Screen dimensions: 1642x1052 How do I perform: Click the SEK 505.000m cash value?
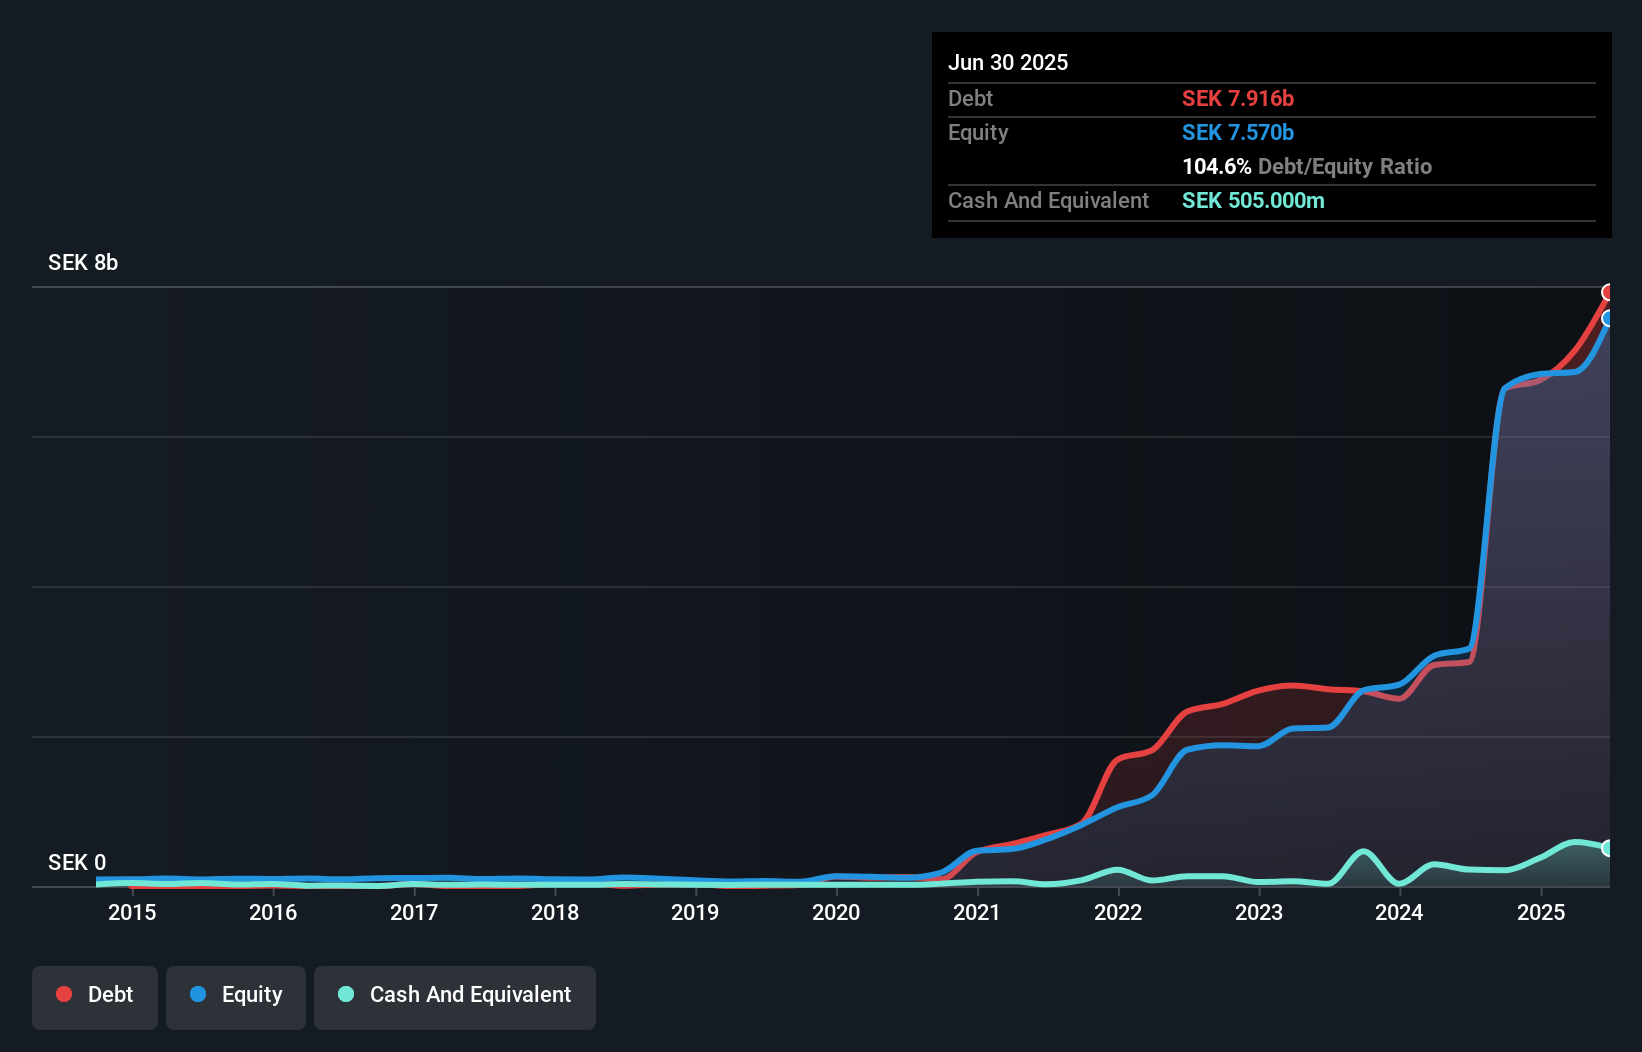1253,200
